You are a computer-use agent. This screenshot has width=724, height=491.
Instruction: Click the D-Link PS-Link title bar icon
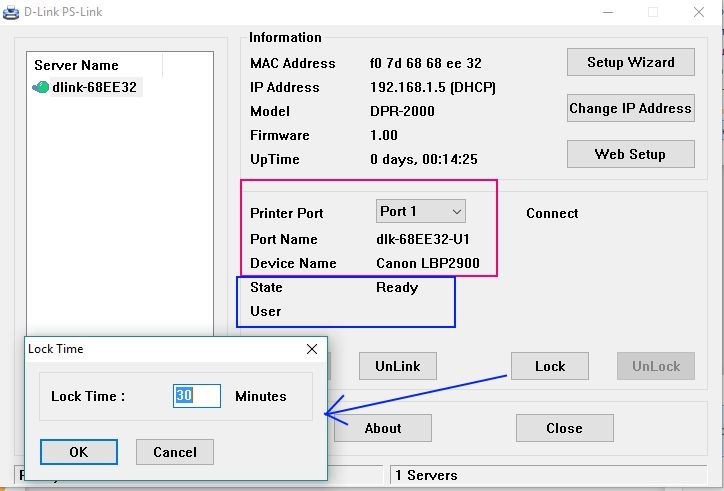pos(8,11)
